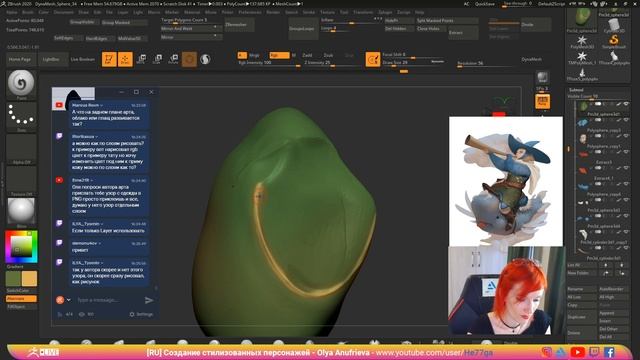The width and height of the screenshot is (640, 360).
Task: Open the Help menu
Action: click(420, 12)
